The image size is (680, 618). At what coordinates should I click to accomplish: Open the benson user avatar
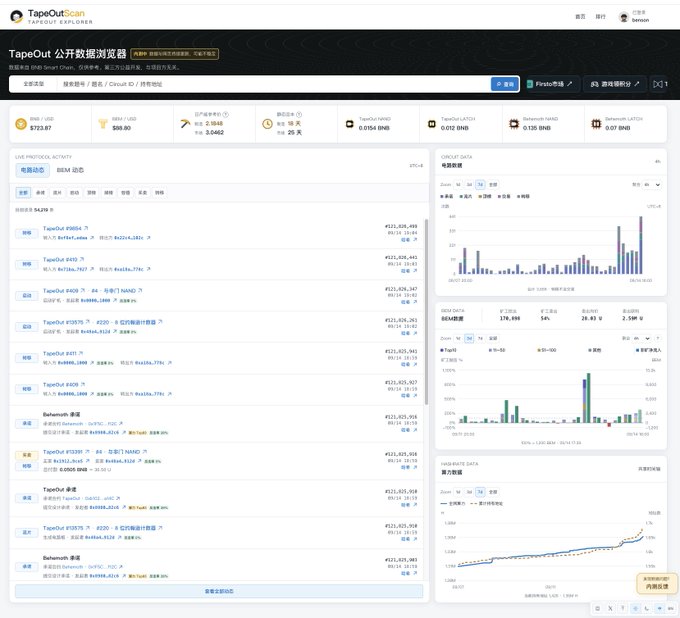point(624,17)
